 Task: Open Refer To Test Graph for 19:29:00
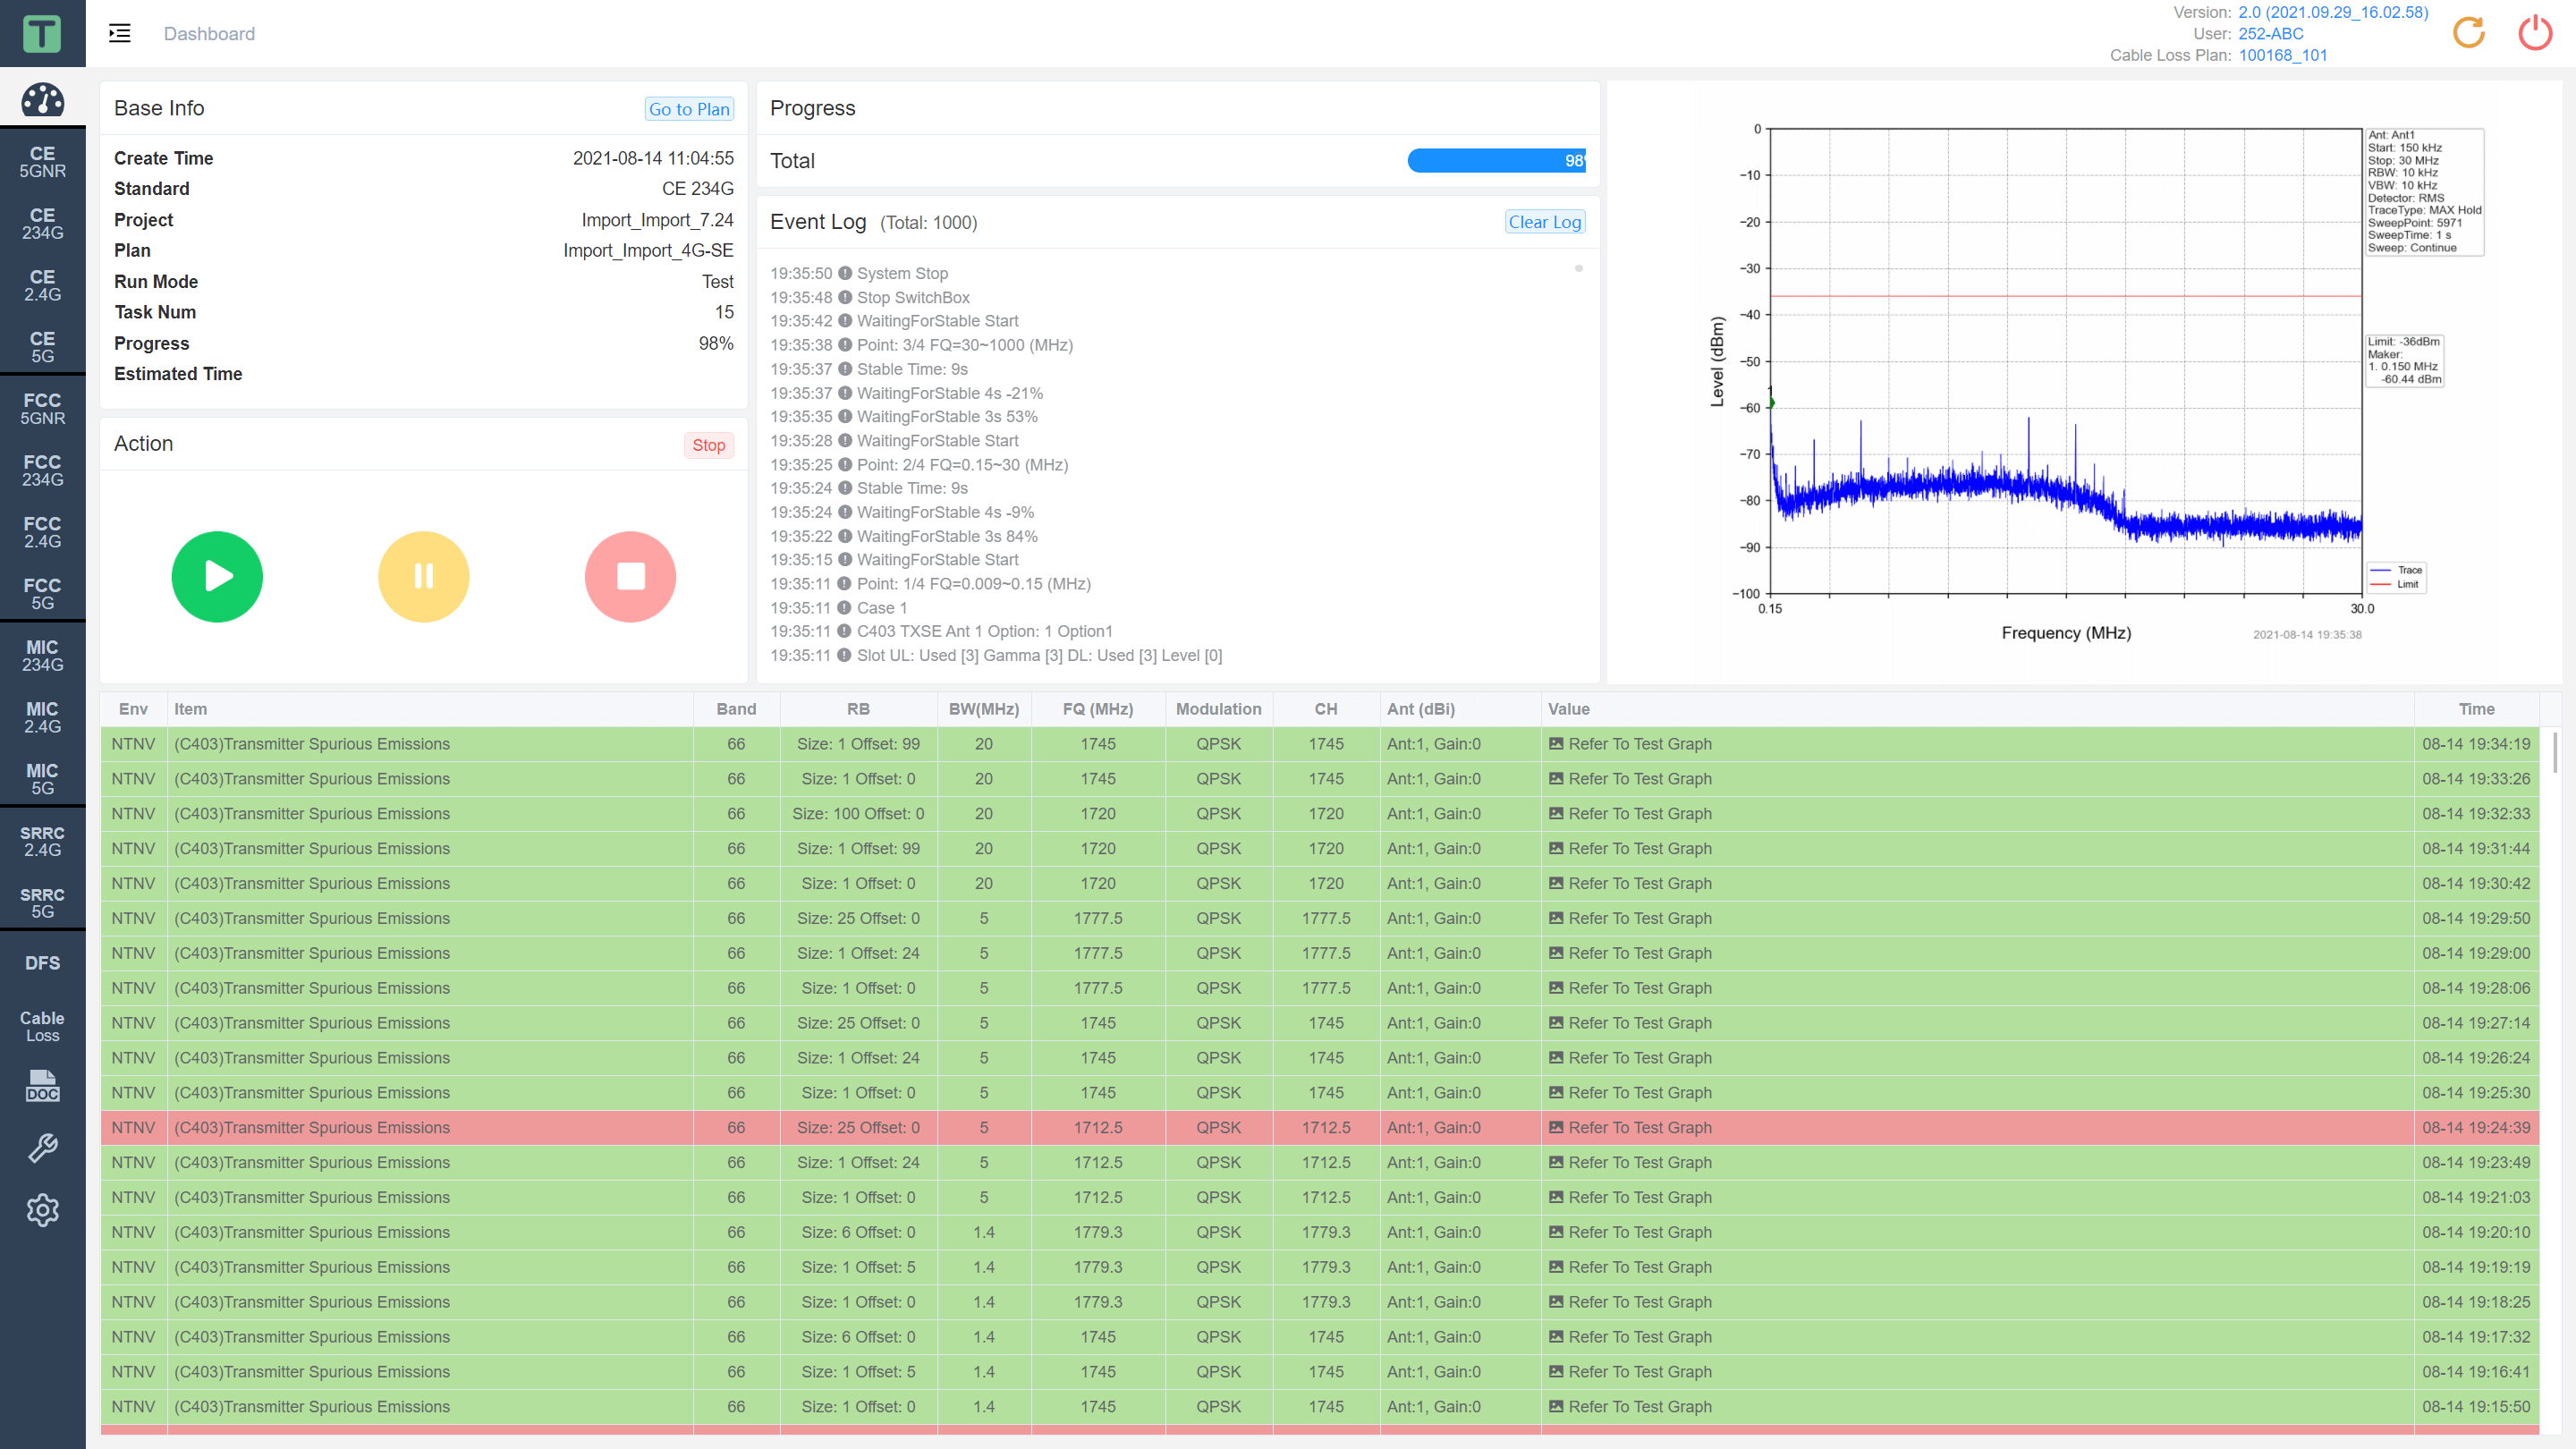tap(1640, 953)
